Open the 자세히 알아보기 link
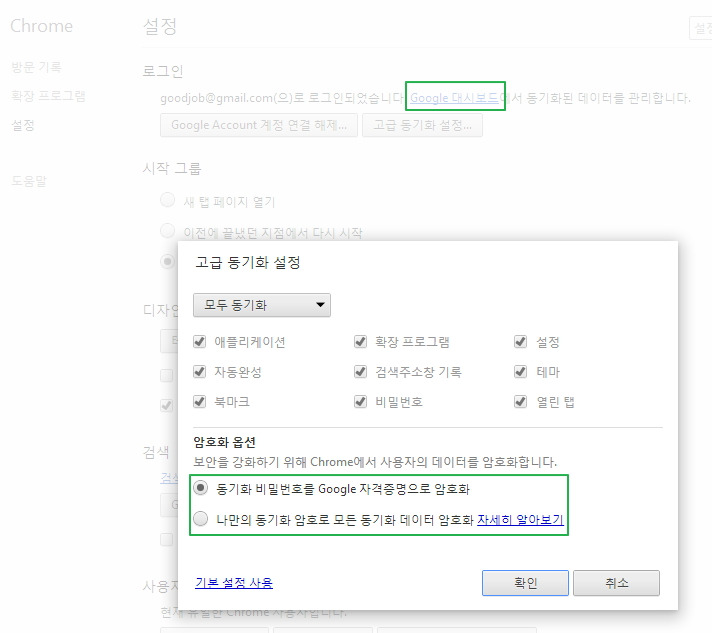 520,519
